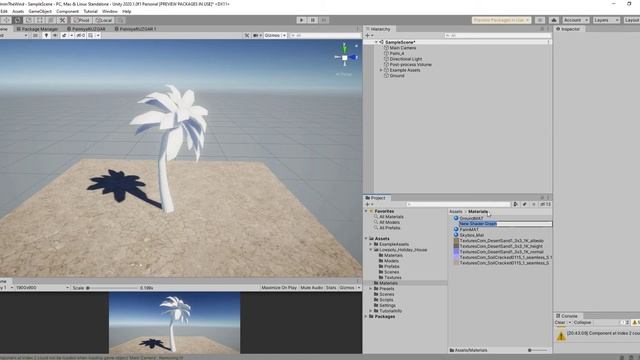This screenshot has width=640, height=360.
Task: Open the 1900x900 resolution dropdown
Action: pyautogui.click(x=42, y=288)
